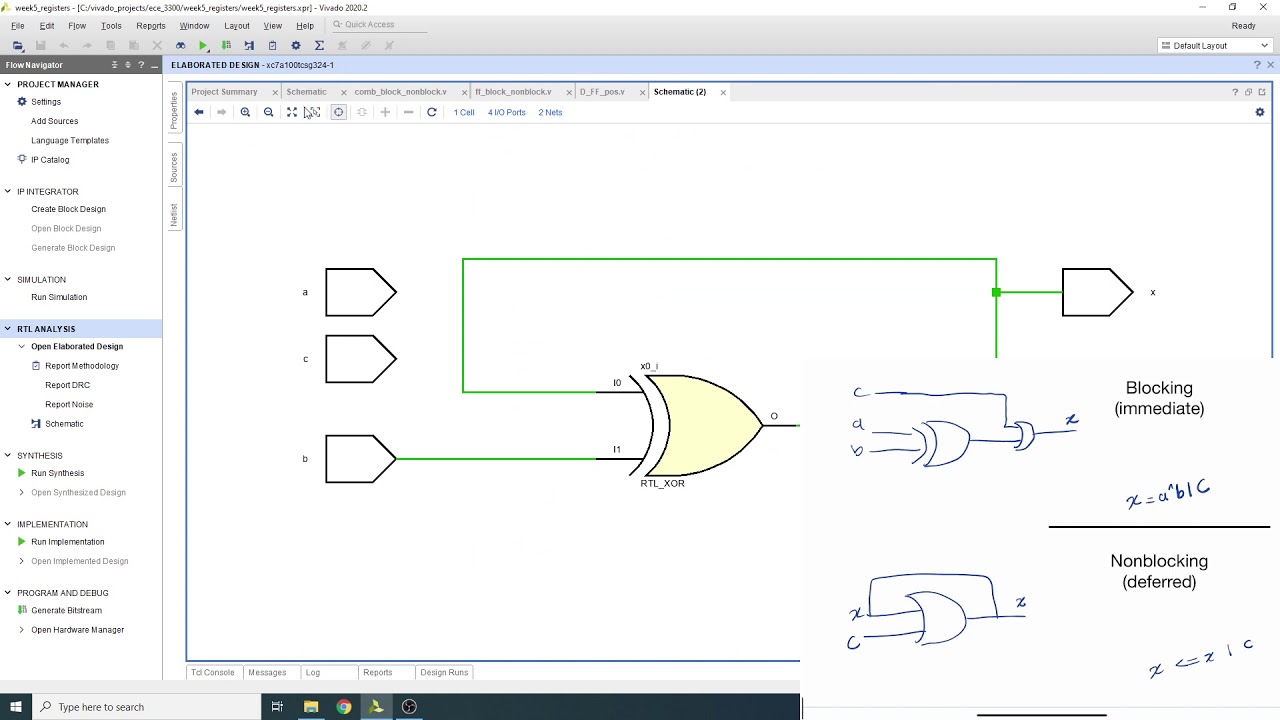Click the binoculars Find icon
This screenshot has width=1280, height=720.
[180, 45]
